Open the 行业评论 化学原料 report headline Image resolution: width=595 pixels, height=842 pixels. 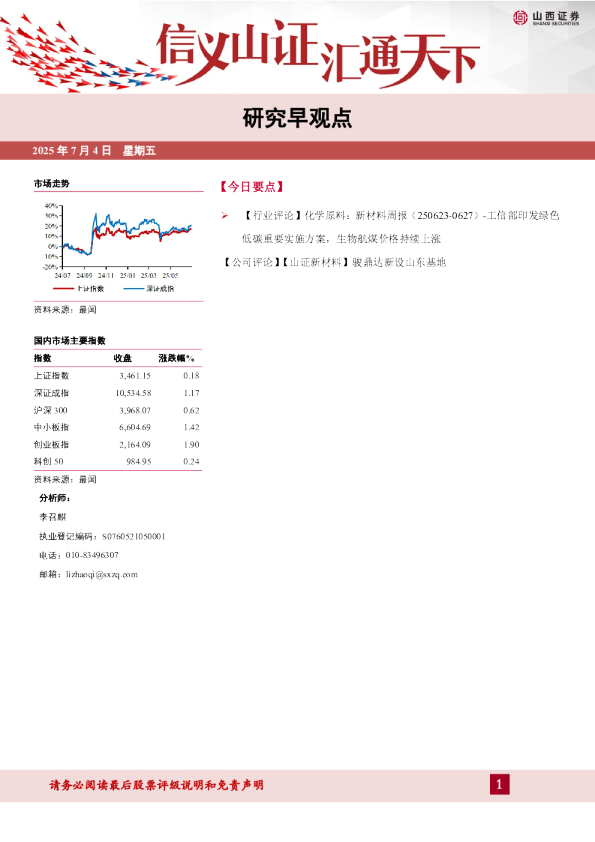[x=401, y=227]
